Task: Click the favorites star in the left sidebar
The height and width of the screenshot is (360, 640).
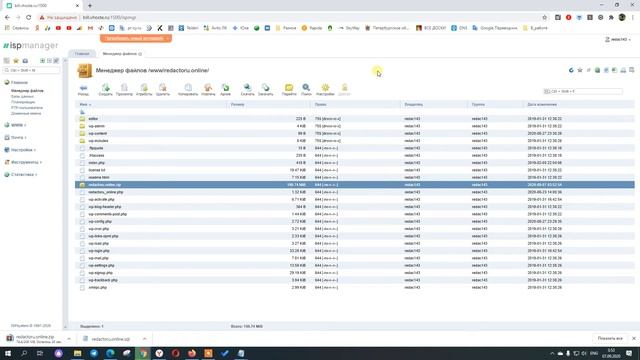Action: 16,61
